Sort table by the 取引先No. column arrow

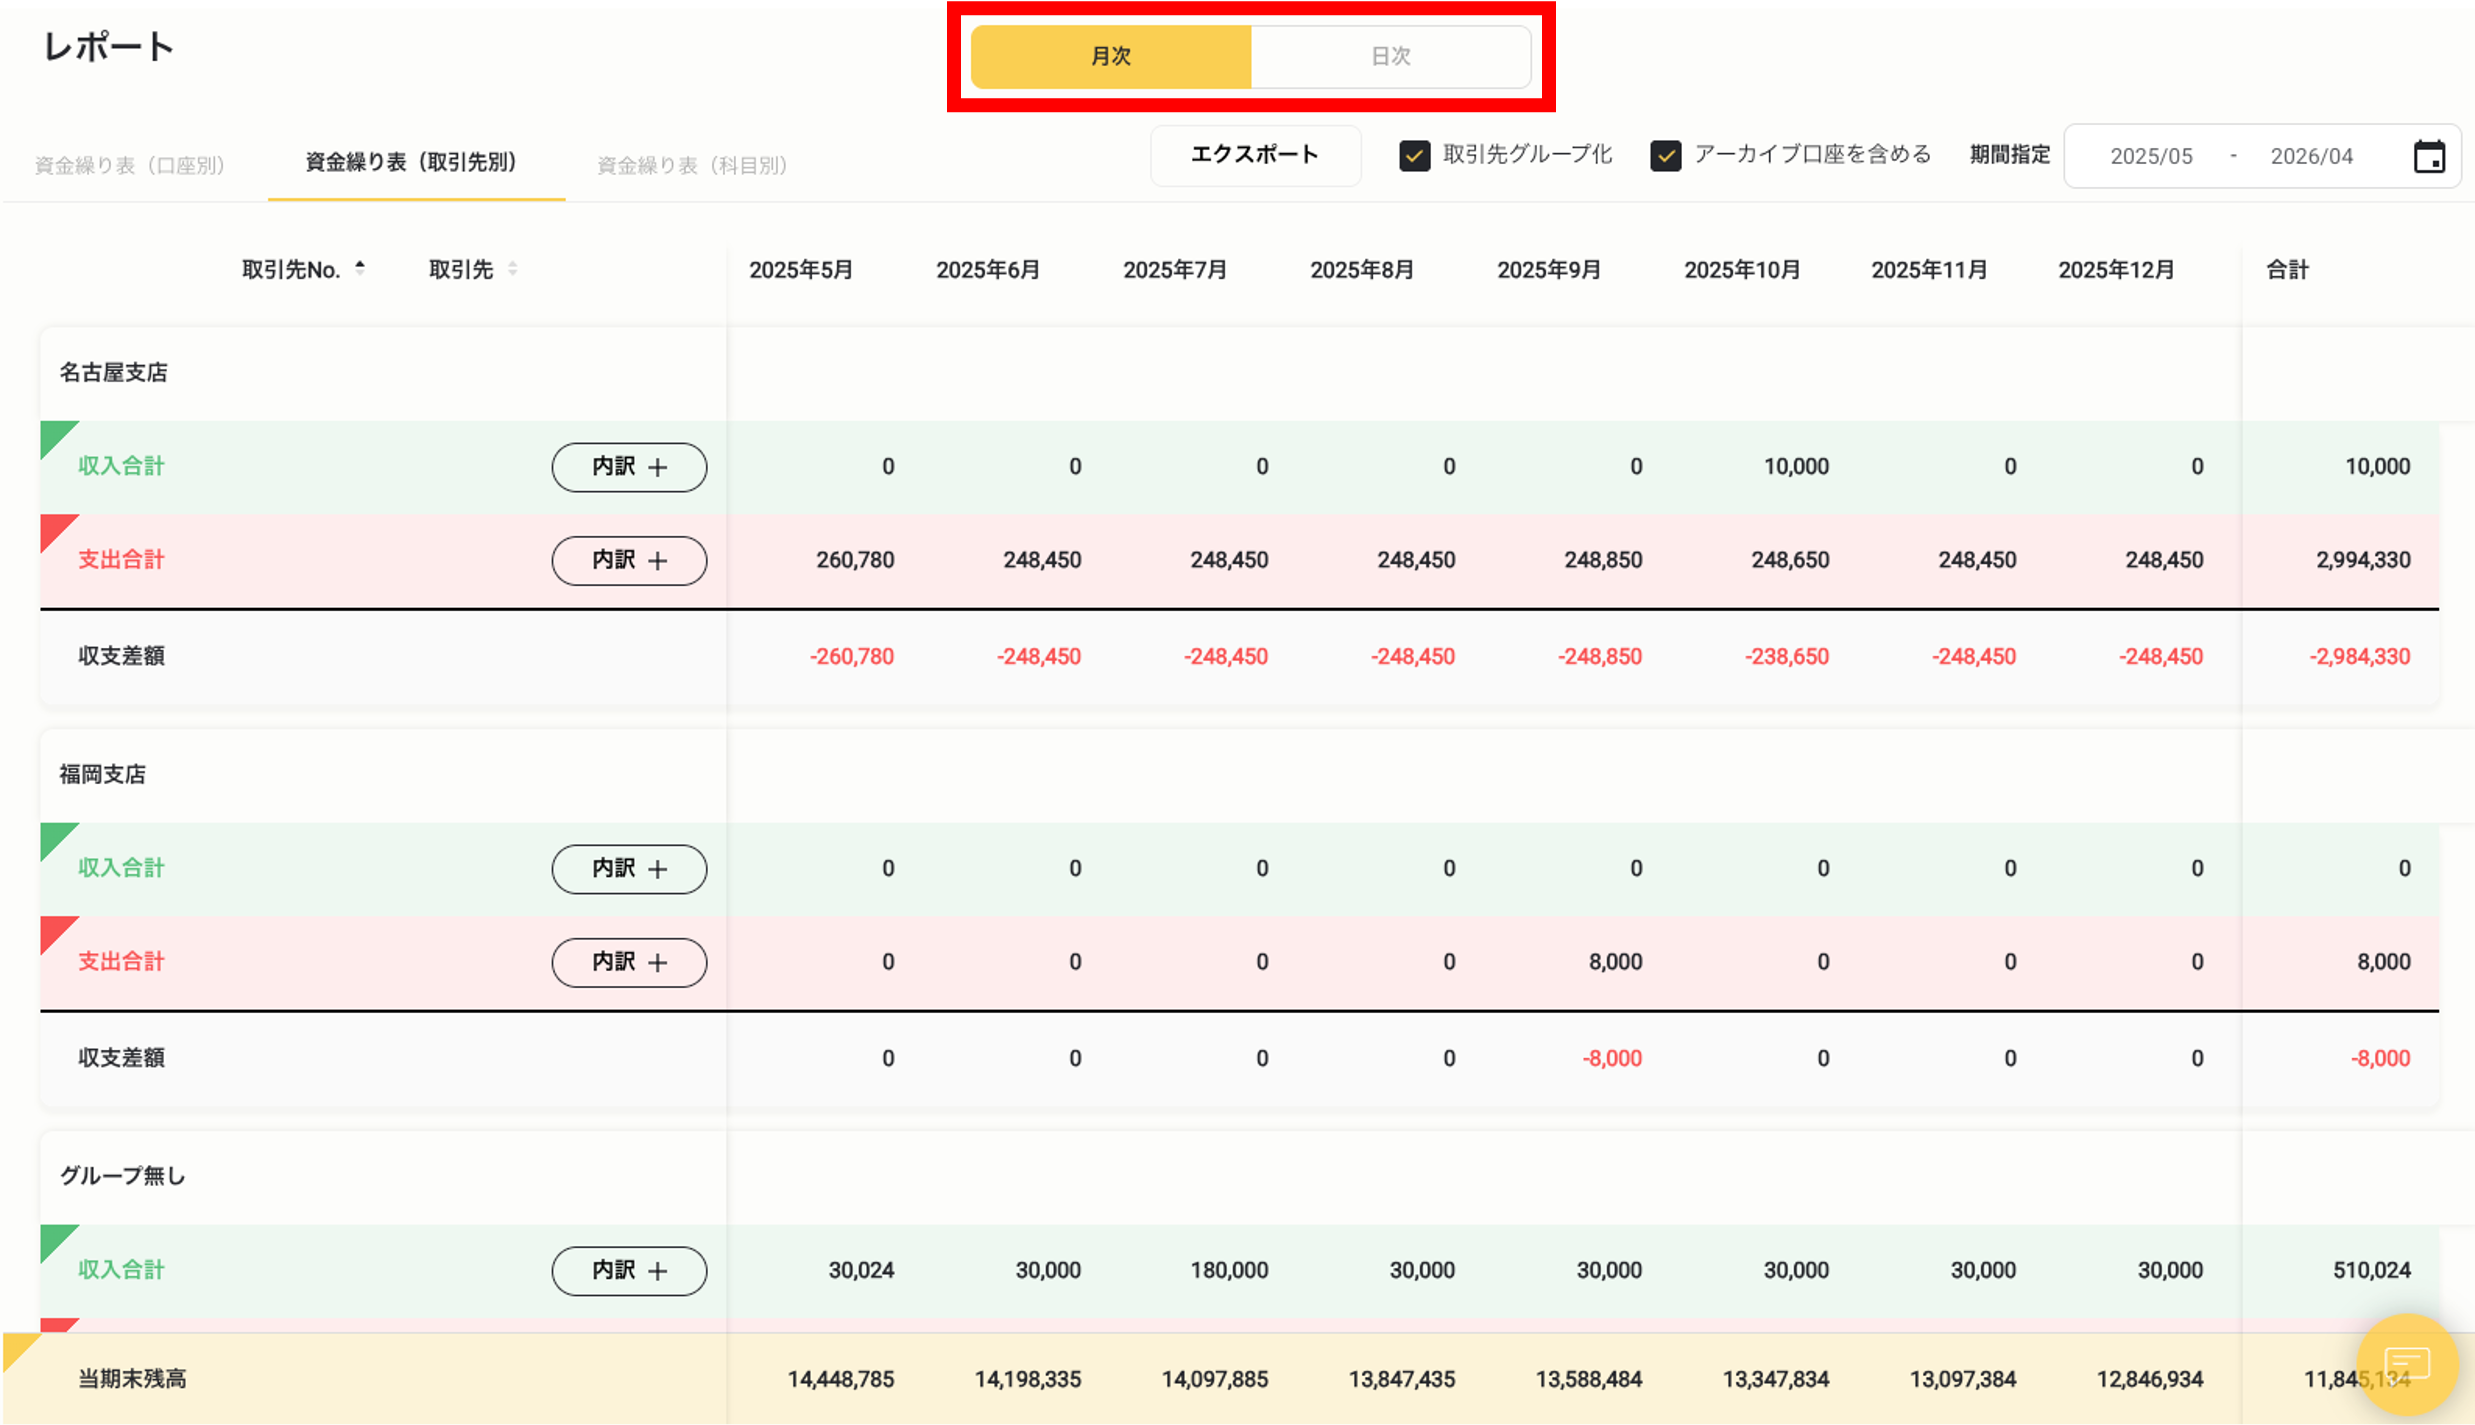coord(359,268)
